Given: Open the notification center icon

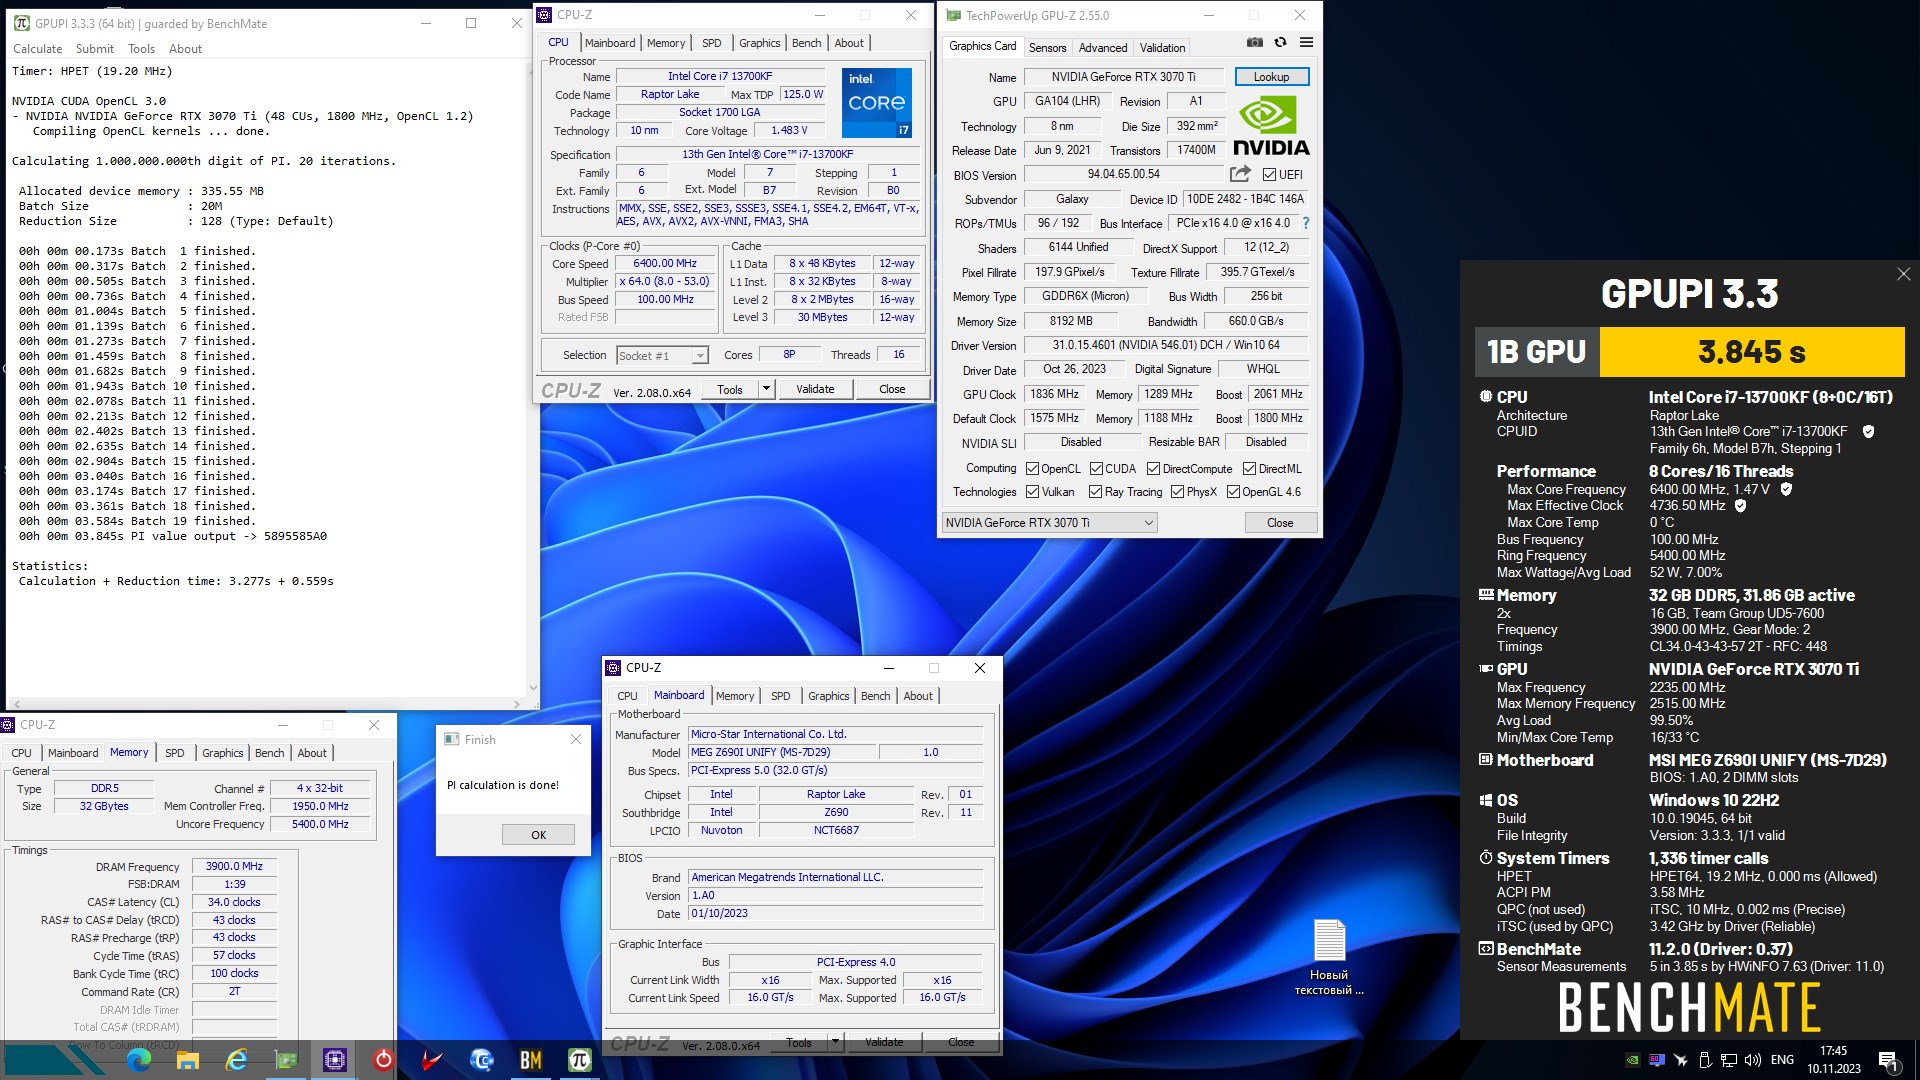Looking at the screenshot, I should coord(1888,1061).
